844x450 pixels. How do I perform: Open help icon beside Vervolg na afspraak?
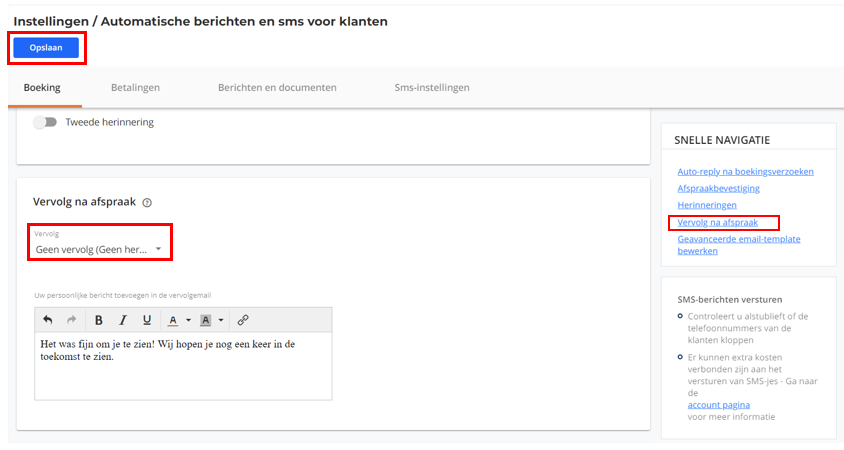pos(147,203)
